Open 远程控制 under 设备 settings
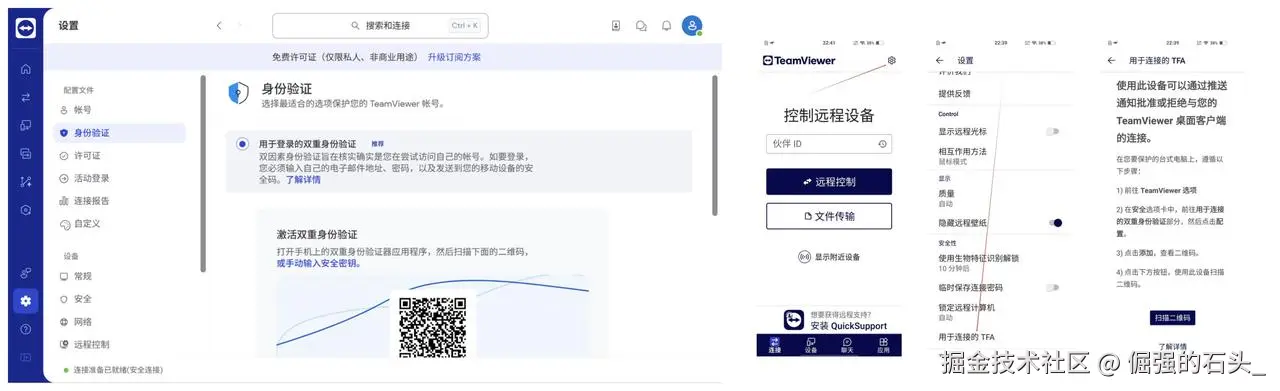 119,344
